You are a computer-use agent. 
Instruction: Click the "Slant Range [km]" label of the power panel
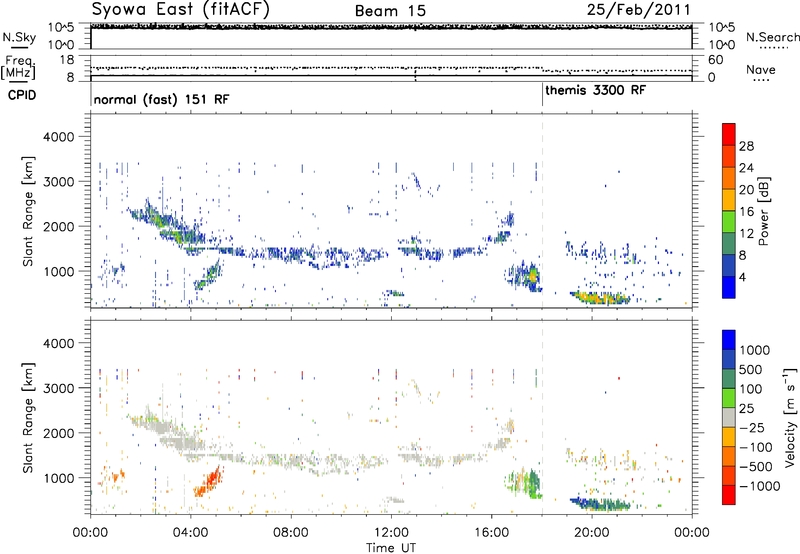coord(28,211)
